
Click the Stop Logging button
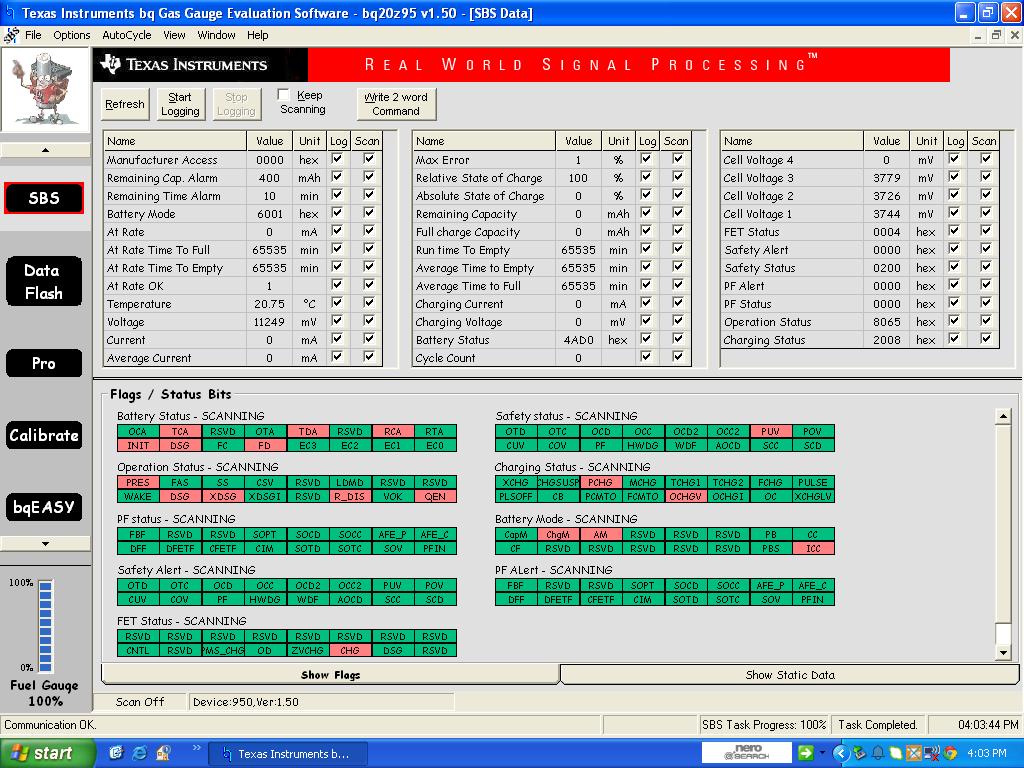click(236, 104)
